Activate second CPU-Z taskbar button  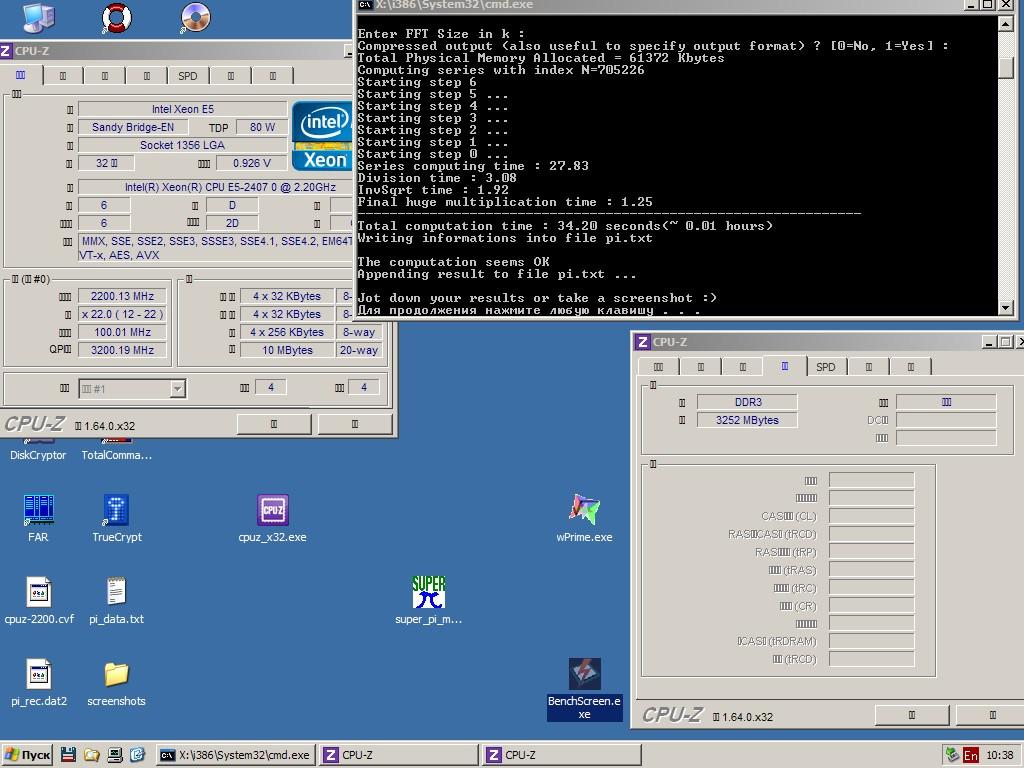(x=562, y=754)
